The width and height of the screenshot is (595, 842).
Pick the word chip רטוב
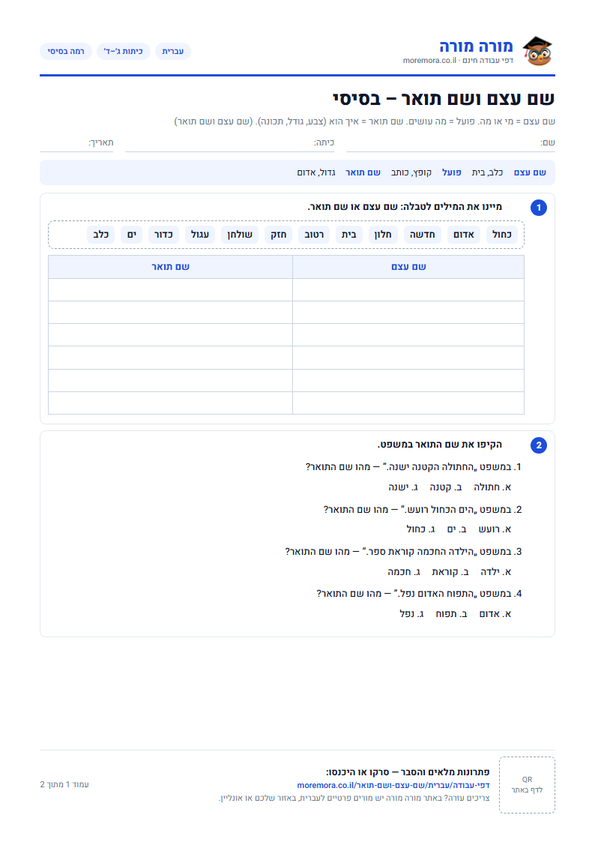pos(314,235)
